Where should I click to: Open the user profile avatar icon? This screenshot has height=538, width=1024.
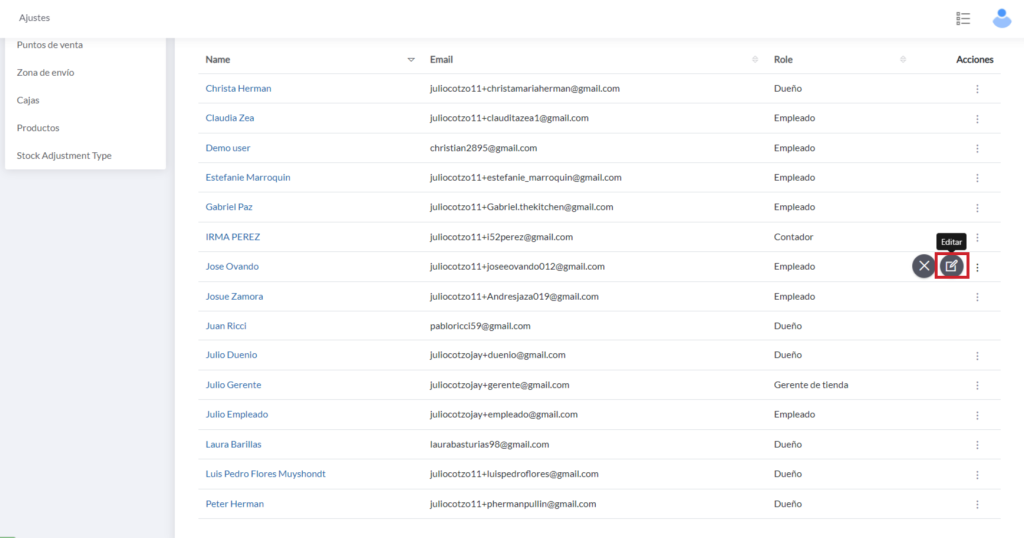point(1001,18)
